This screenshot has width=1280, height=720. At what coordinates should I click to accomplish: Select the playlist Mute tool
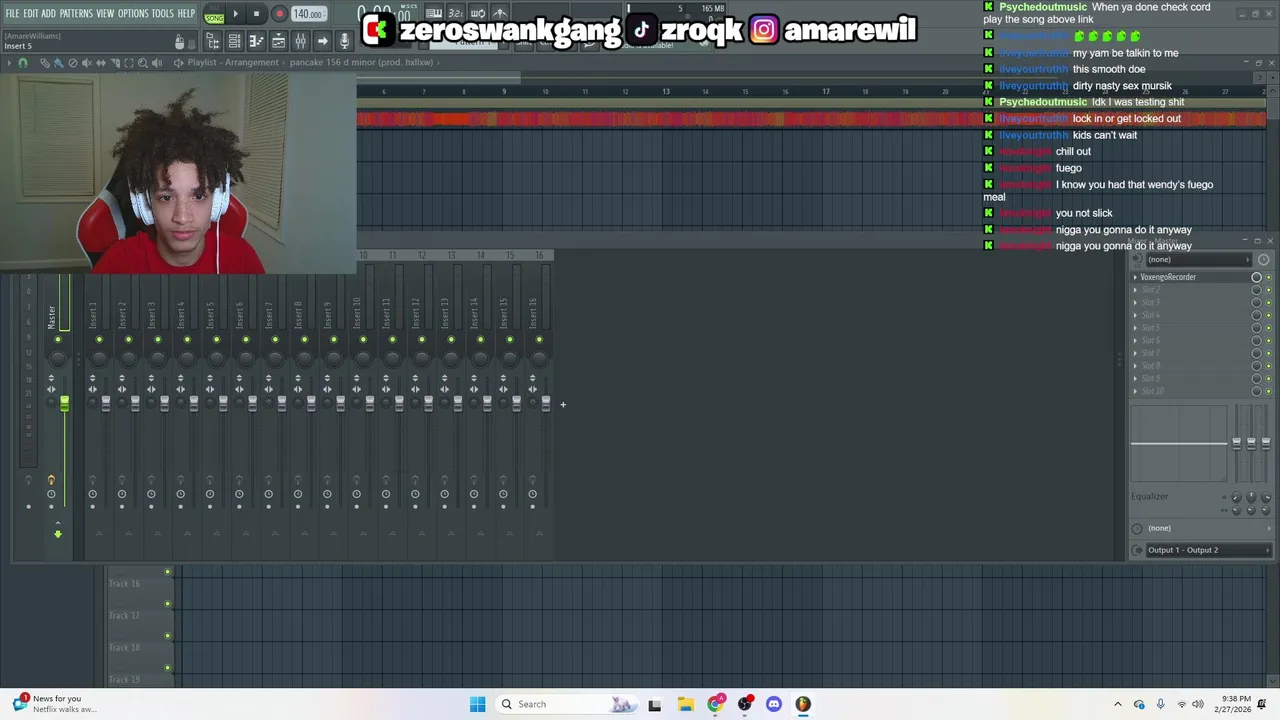pos(86,63)
